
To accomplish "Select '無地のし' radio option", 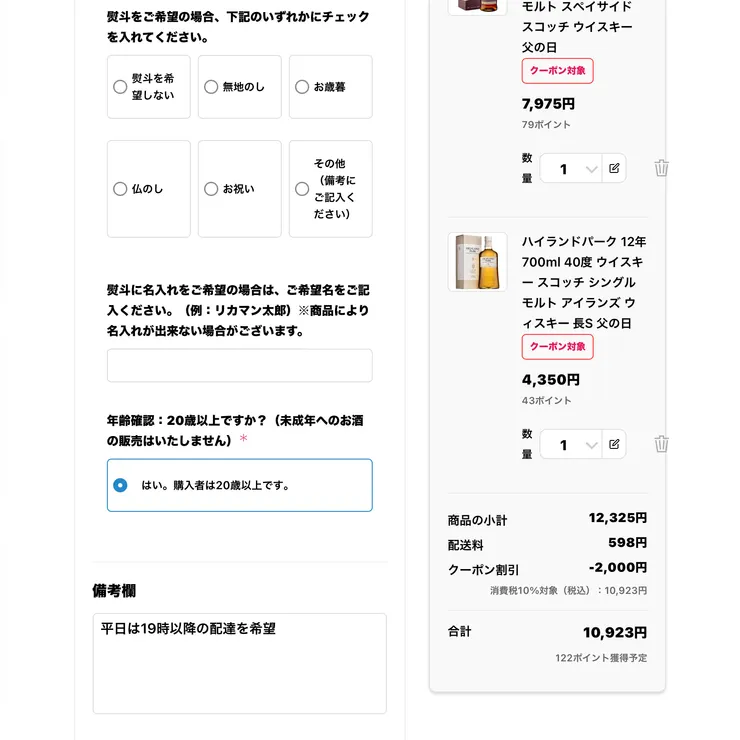I will [x=211, y=87].
